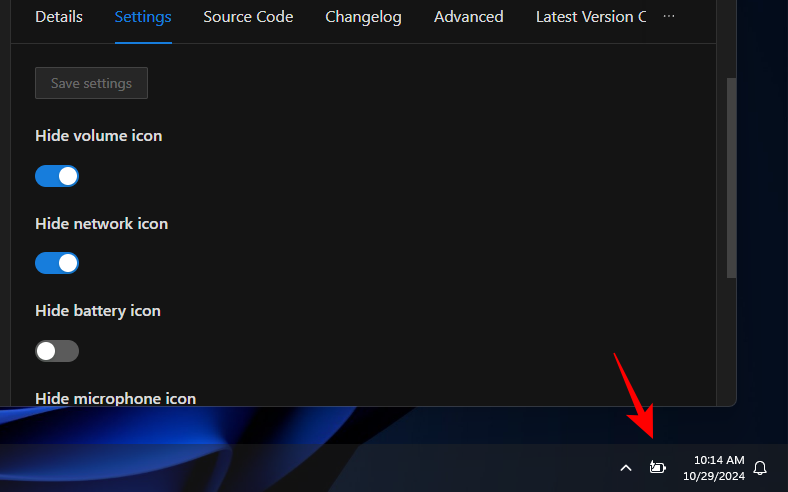
Task: Expand the tab overflow ellipsis menu
Action: click(x=669, y=17)
